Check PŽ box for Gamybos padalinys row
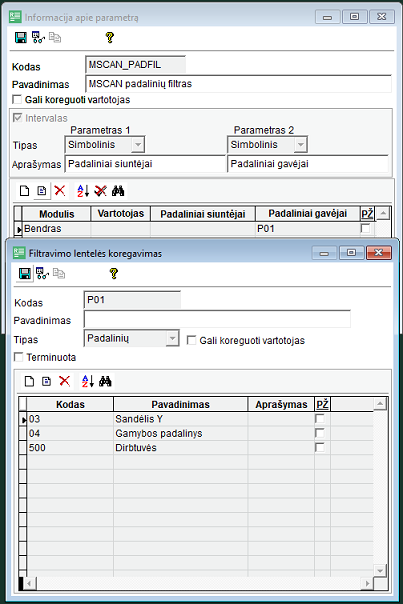The width and height of the screenshot is (403, 604). point(320,433)
